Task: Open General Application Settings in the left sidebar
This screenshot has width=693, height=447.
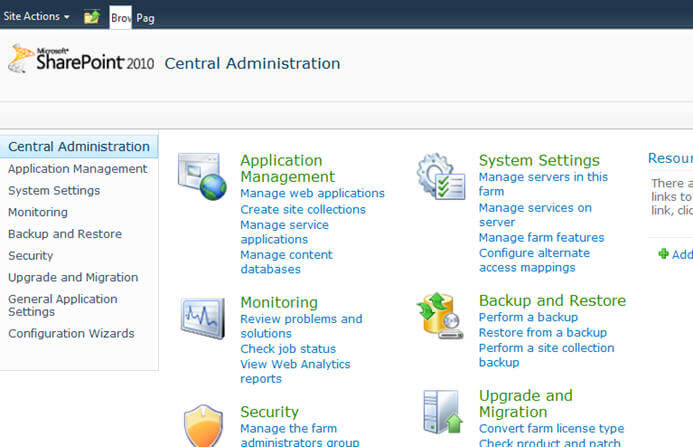Action: (x=63, y=305)
